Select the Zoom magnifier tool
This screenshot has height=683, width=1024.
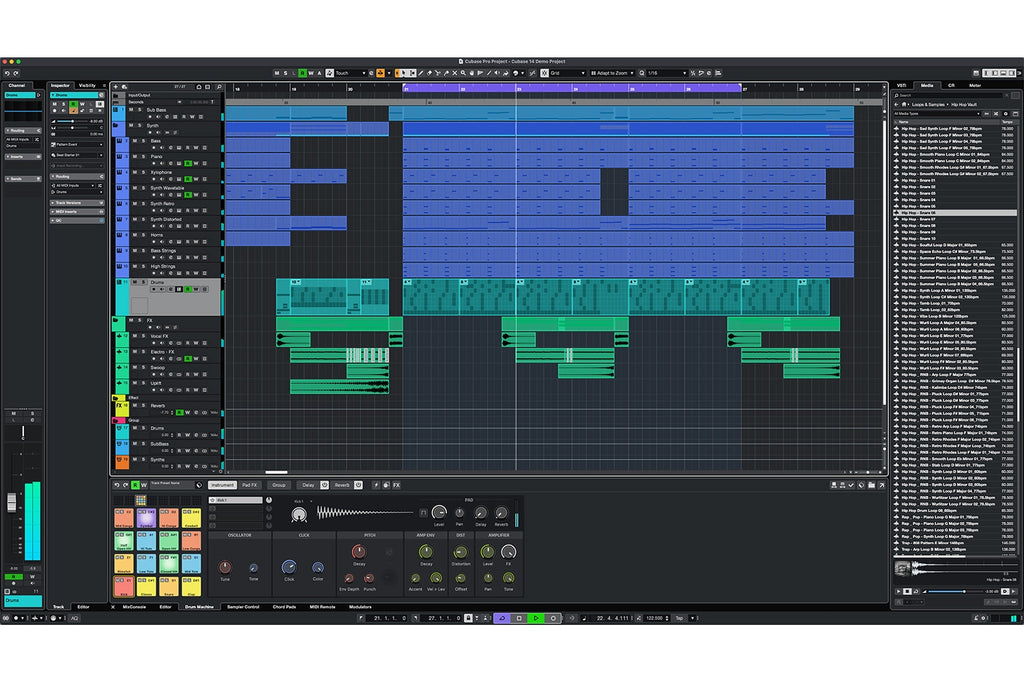[464, 73]
